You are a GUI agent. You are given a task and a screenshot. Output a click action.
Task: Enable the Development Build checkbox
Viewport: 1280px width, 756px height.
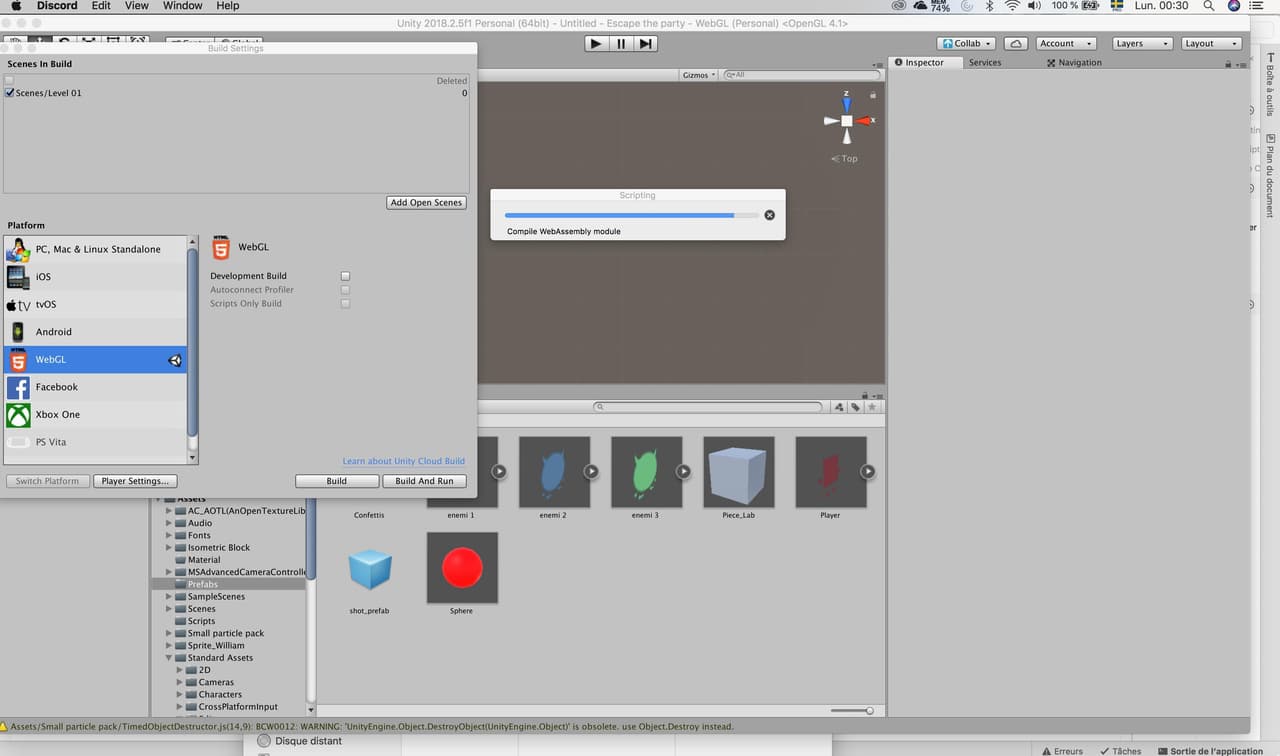tap(345, 276)
